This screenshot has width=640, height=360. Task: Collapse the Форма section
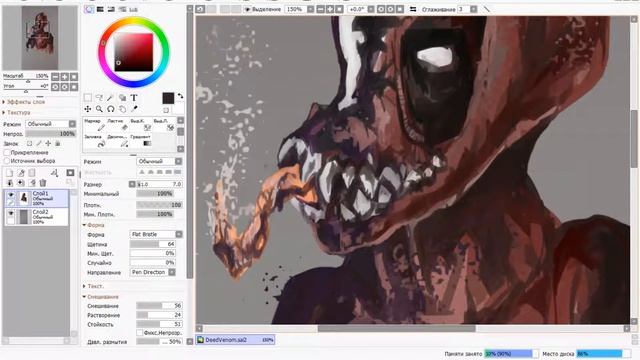[x=93, y=225]
